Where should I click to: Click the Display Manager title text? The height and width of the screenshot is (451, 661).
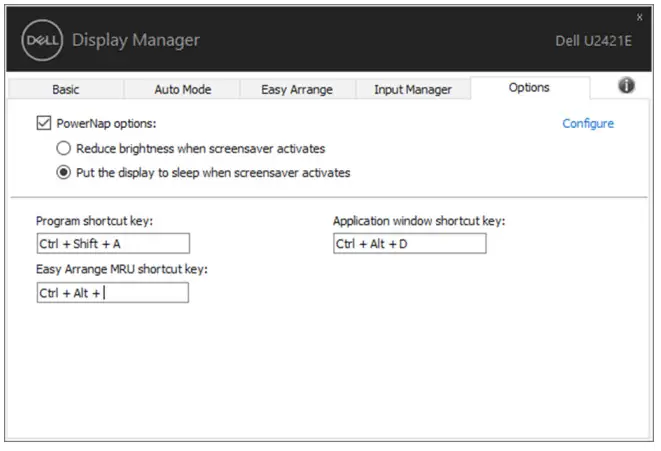coord(136,40)
